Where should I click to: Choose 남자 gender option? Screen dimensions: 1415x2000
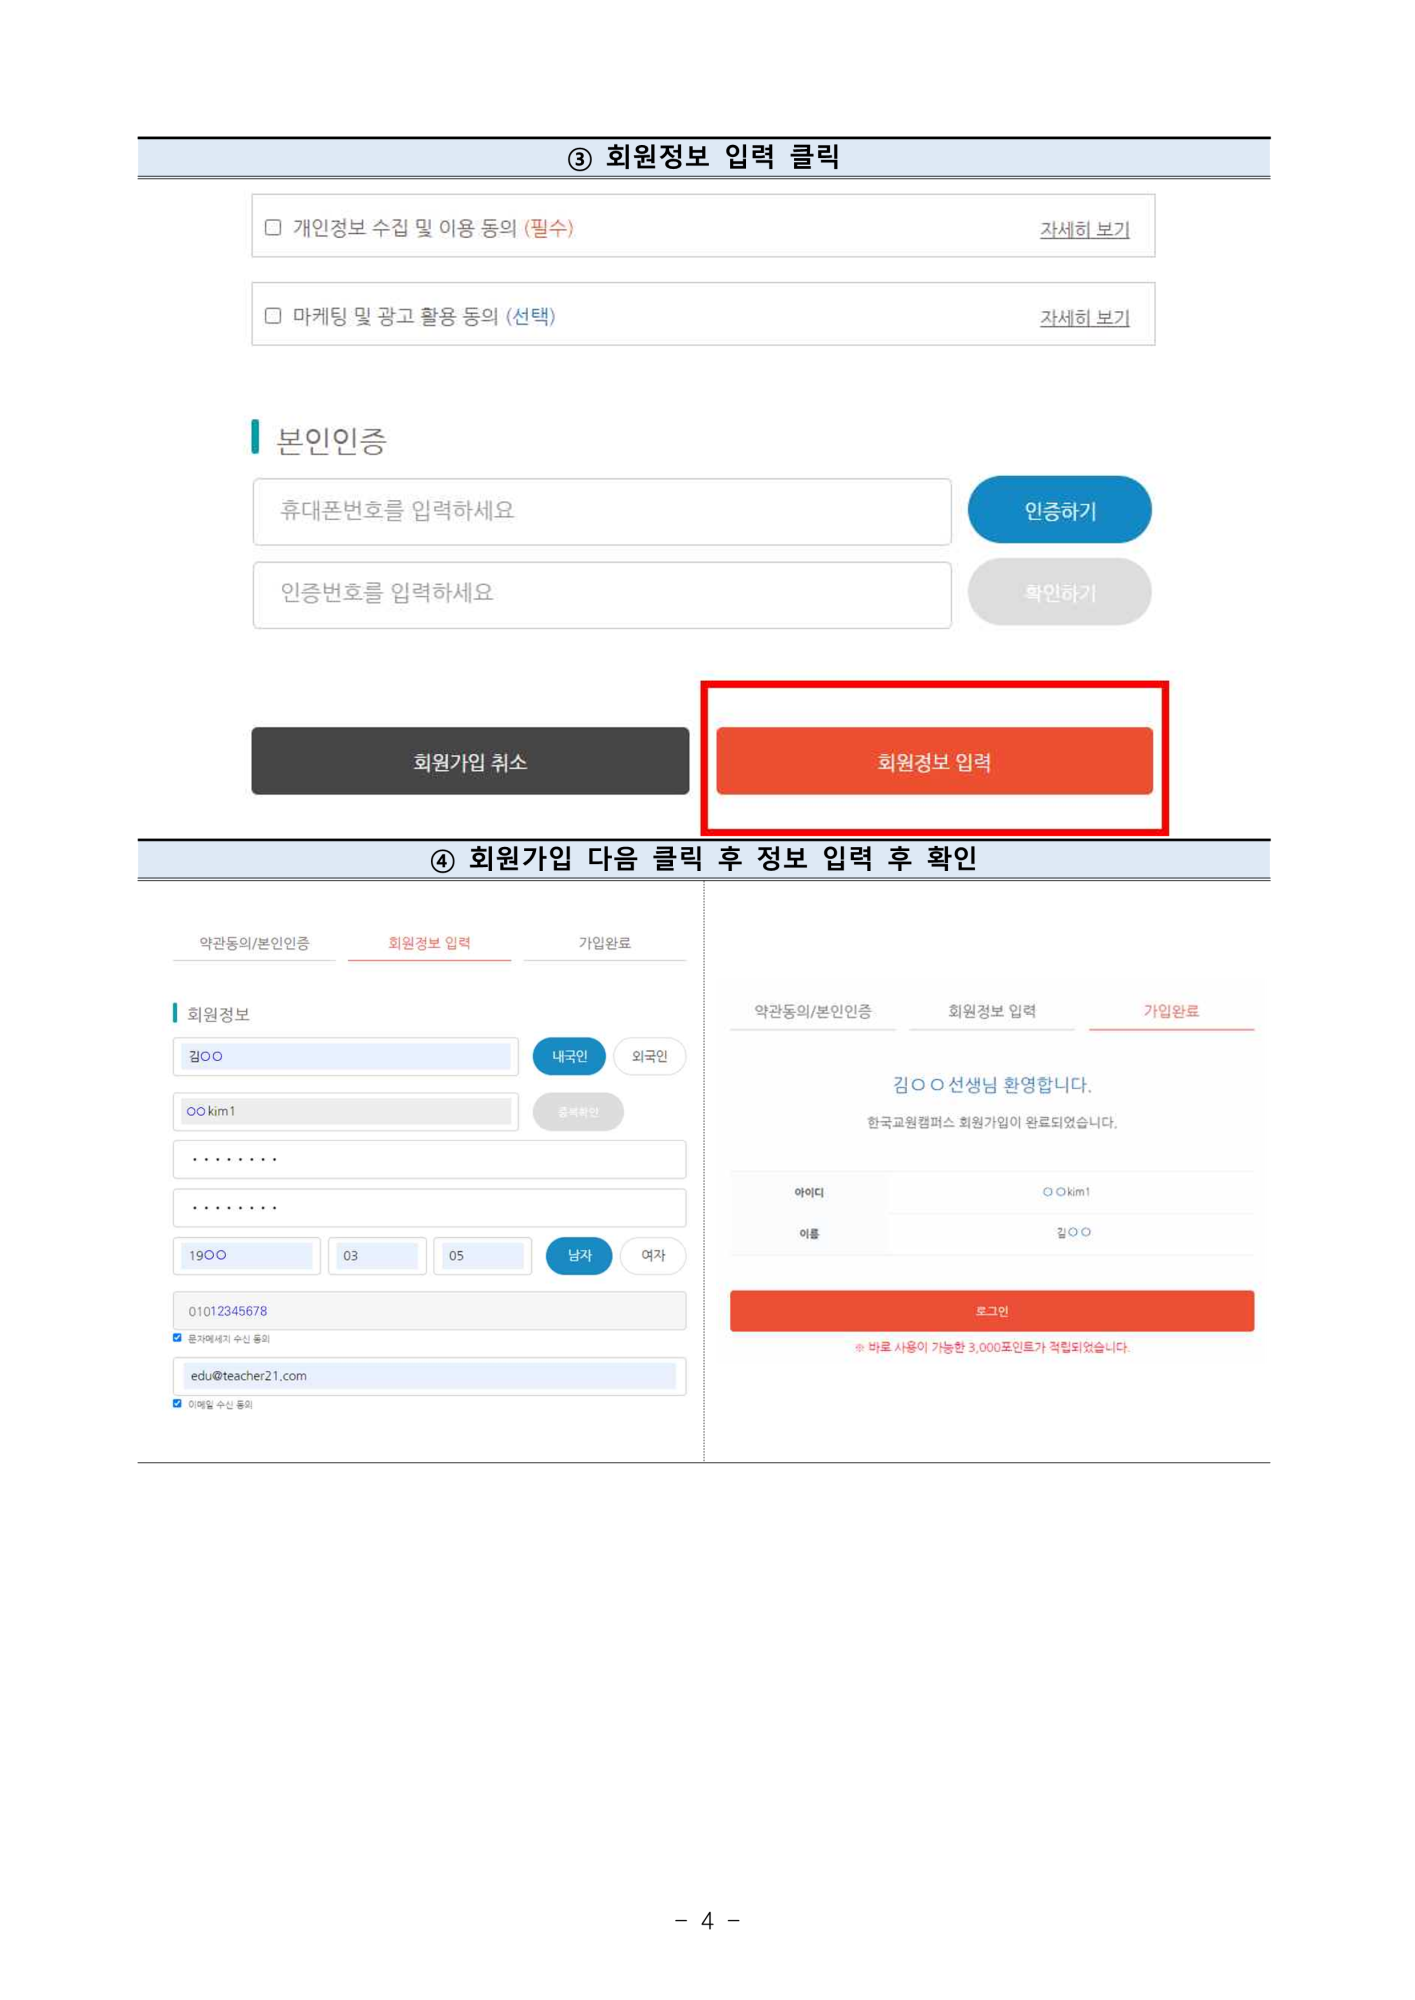pyautogui.click(x=579, y=1256)
